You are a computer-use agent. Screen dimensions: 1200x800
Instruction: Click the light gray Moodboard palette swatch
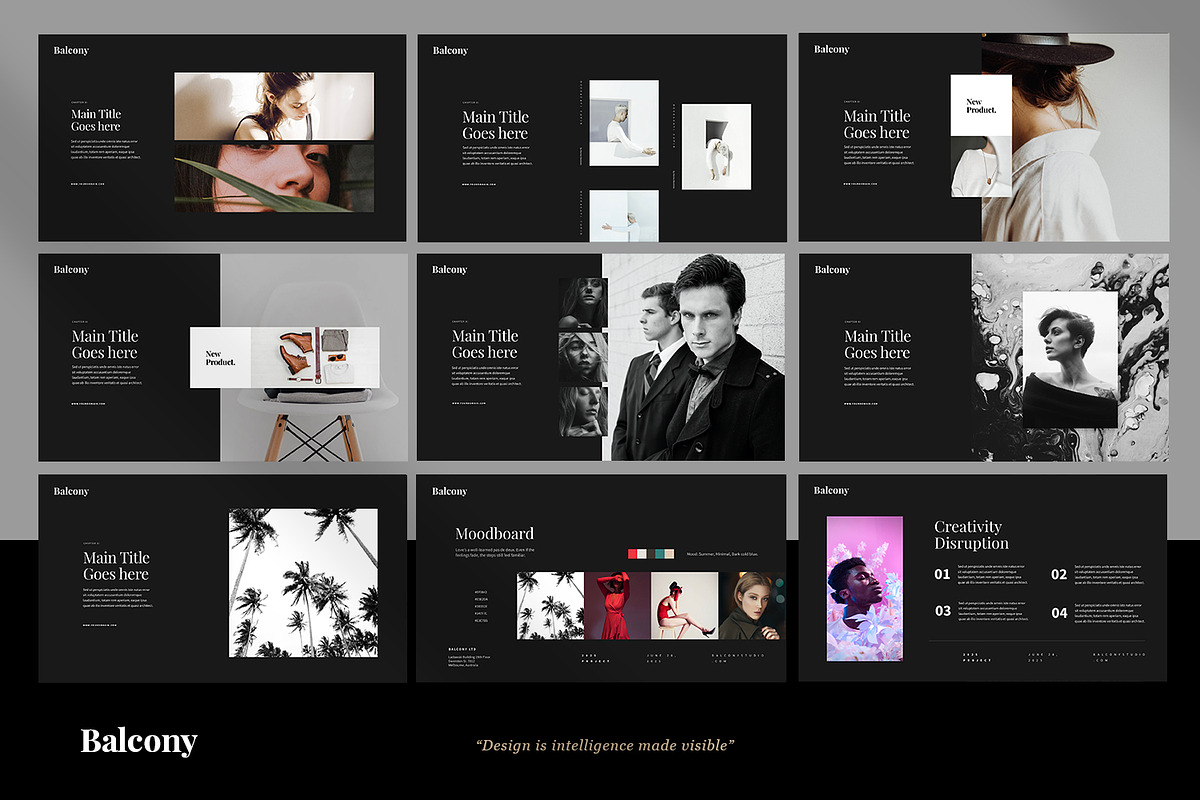(642, 554)
